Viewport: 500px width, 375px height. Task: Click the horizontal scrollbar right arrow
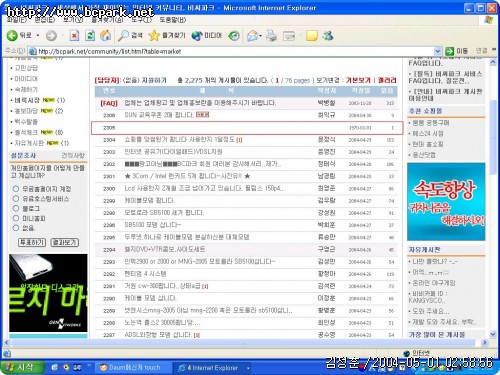point(485,342)
